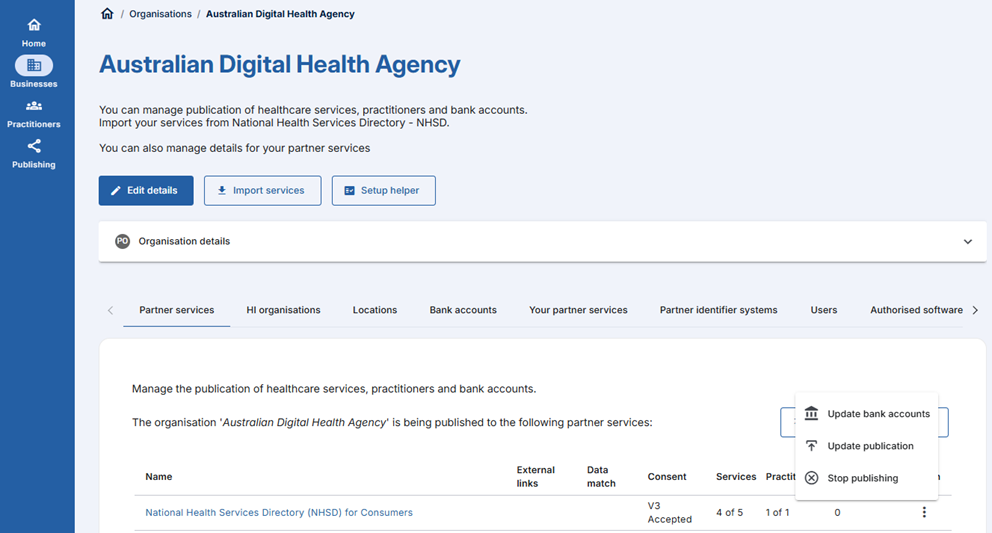
Task: Choose Update bank accounts menu item
Action: coord(867,414)
